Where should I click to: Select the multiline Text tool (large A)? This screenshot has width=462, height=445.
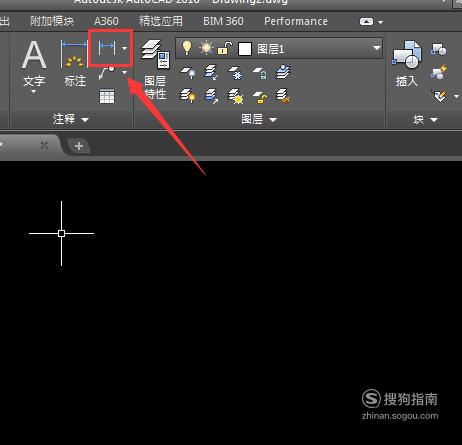(34, 54)
